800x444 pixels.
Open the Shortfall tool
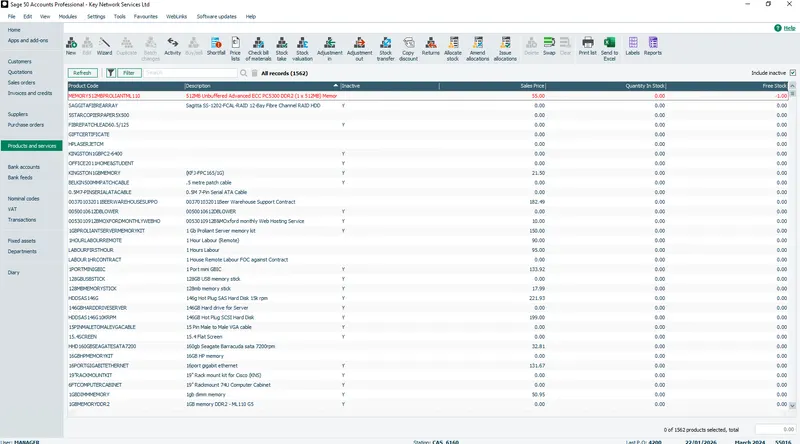216,46
